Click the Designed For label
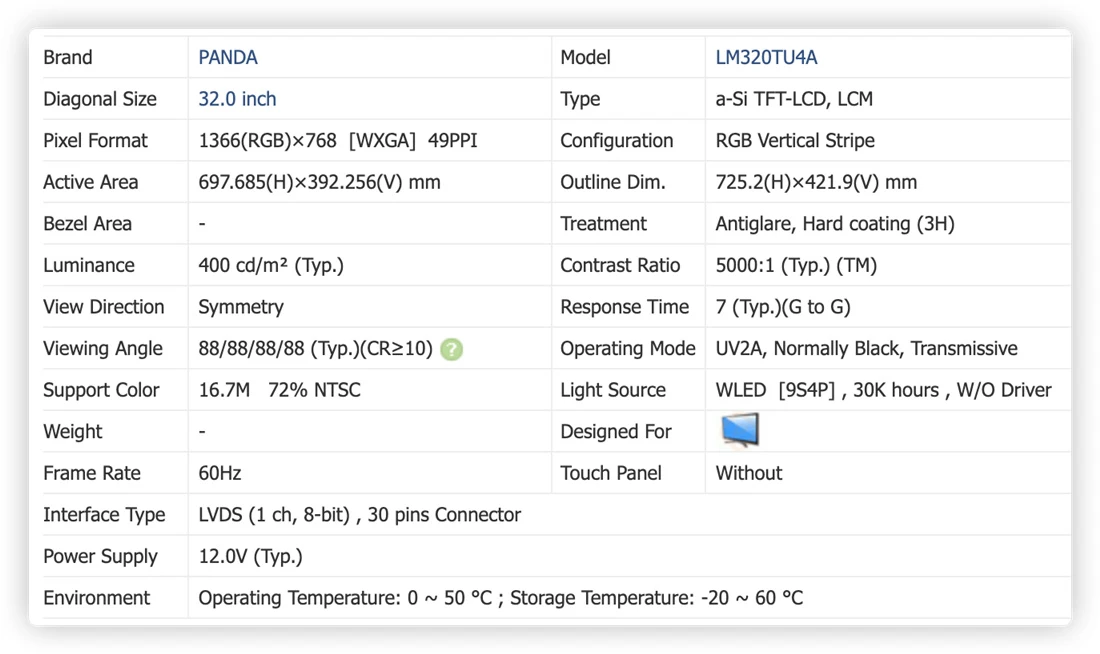 (x=615, y=432)
